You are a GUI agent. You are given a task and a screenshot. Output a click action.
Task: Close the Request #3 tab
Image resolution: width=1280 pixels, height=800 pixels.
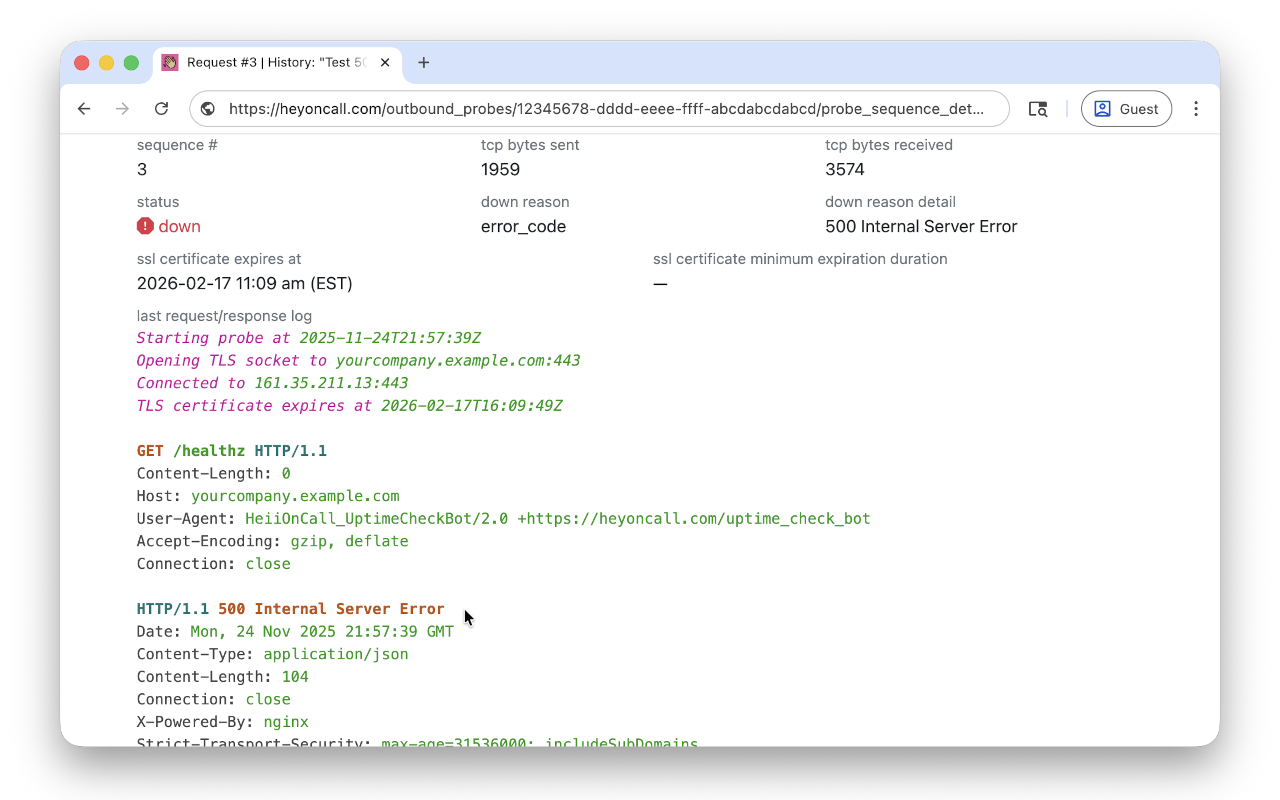point(385,62)
